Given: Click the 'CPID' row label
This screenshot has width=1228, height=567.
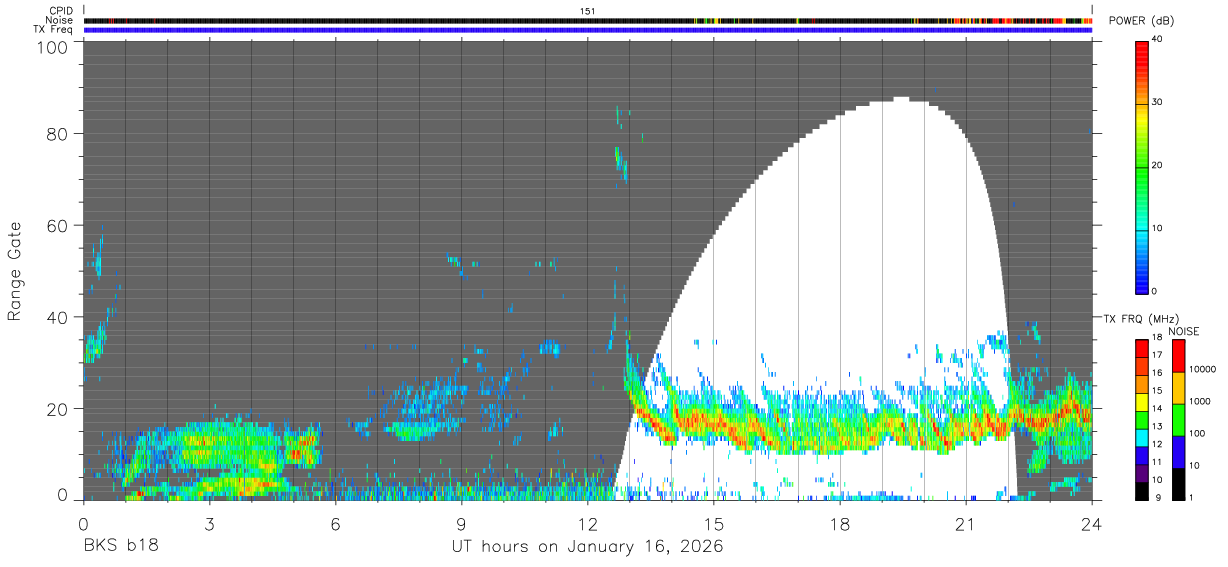Looking at the screenshot, I should [x=60, y=11].
